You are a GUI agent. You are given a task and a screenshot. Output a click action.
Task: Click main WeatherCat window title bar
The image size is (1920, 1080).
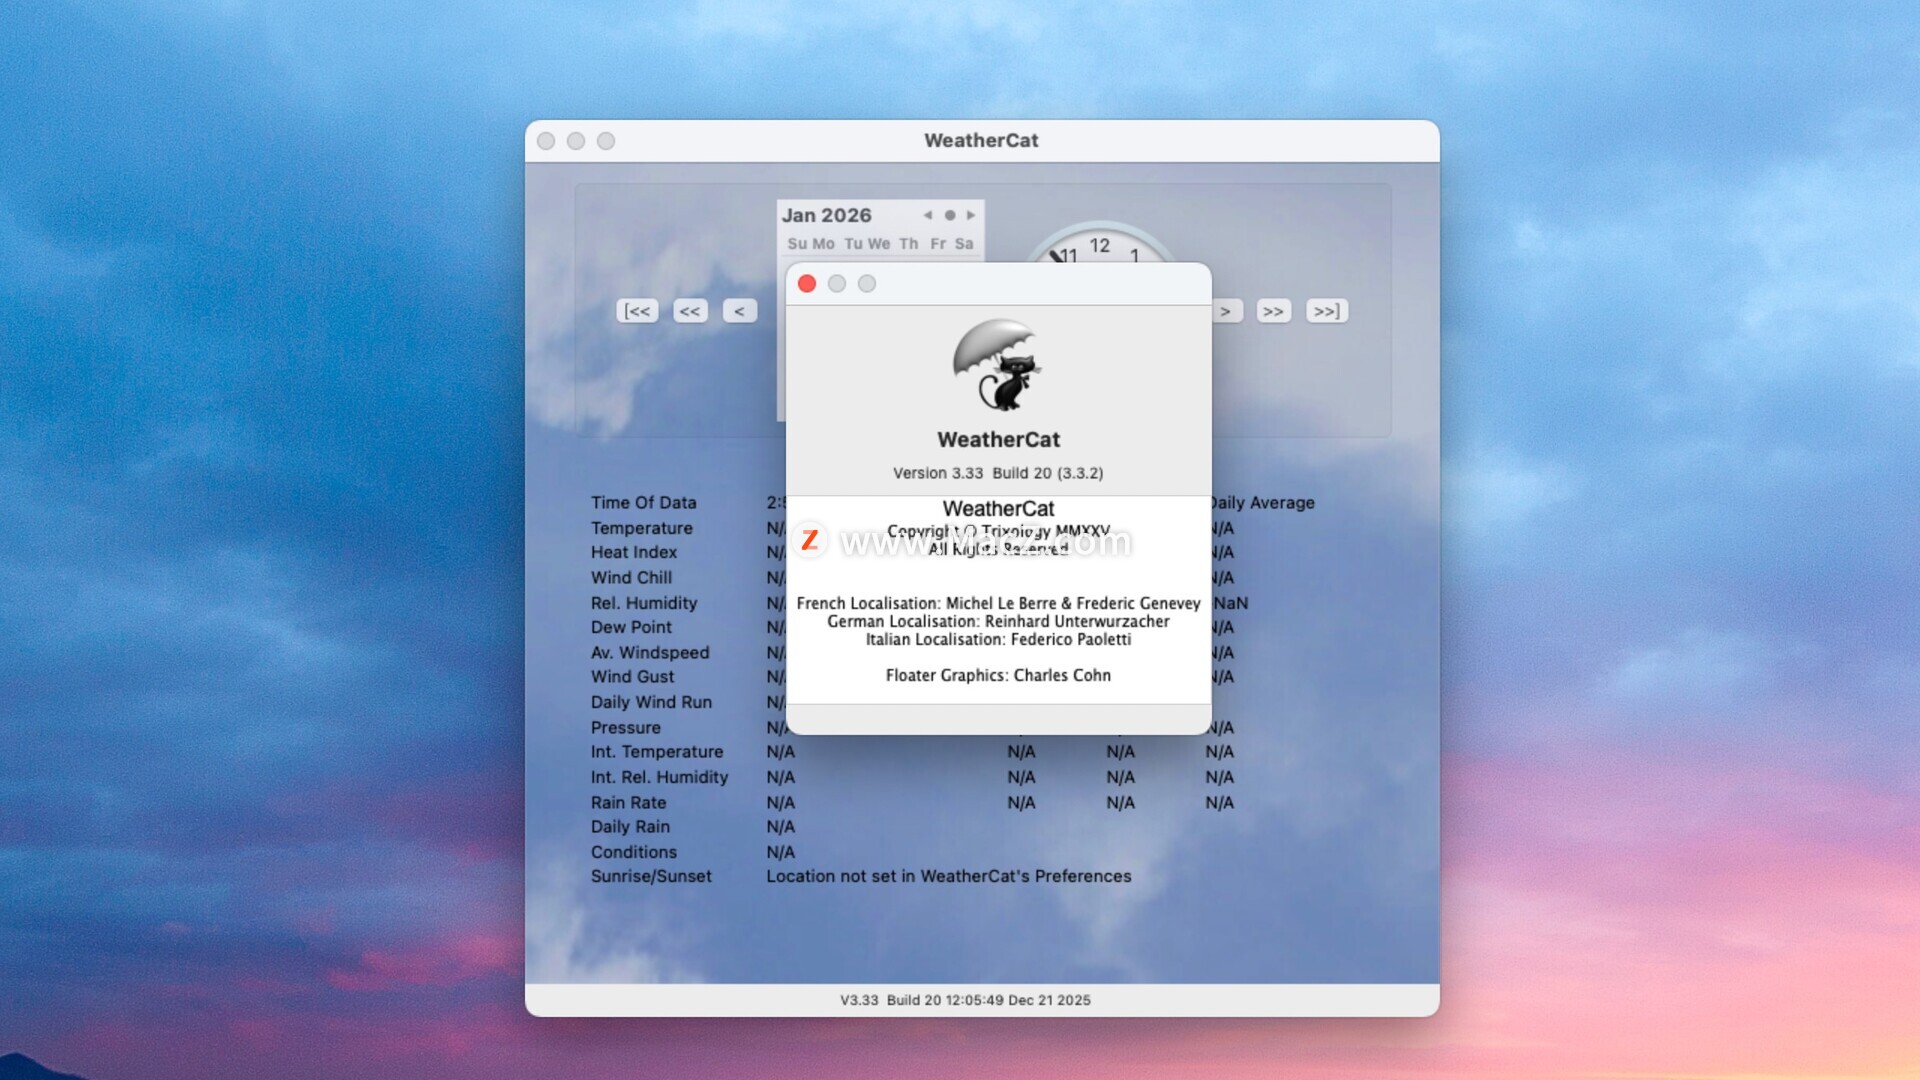(x=981, y=141)
